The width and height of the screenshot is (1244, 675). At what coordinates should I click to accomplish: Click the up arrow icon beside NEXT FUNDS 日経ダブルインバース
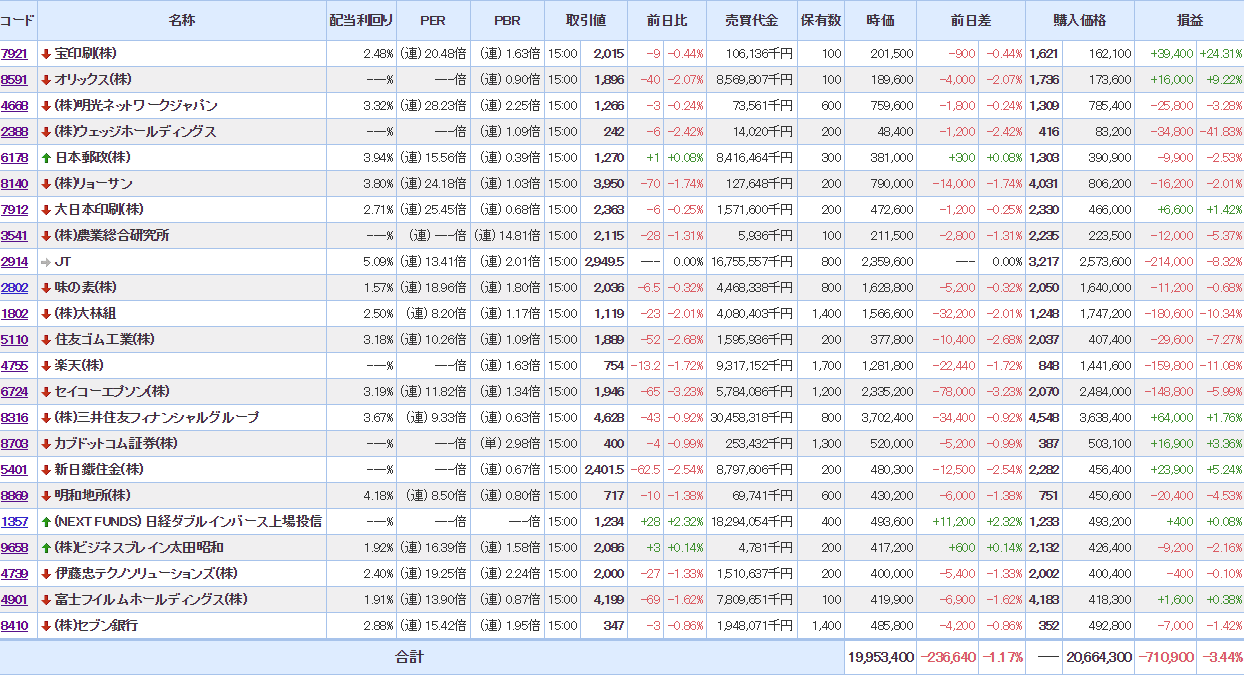point(46,522)
